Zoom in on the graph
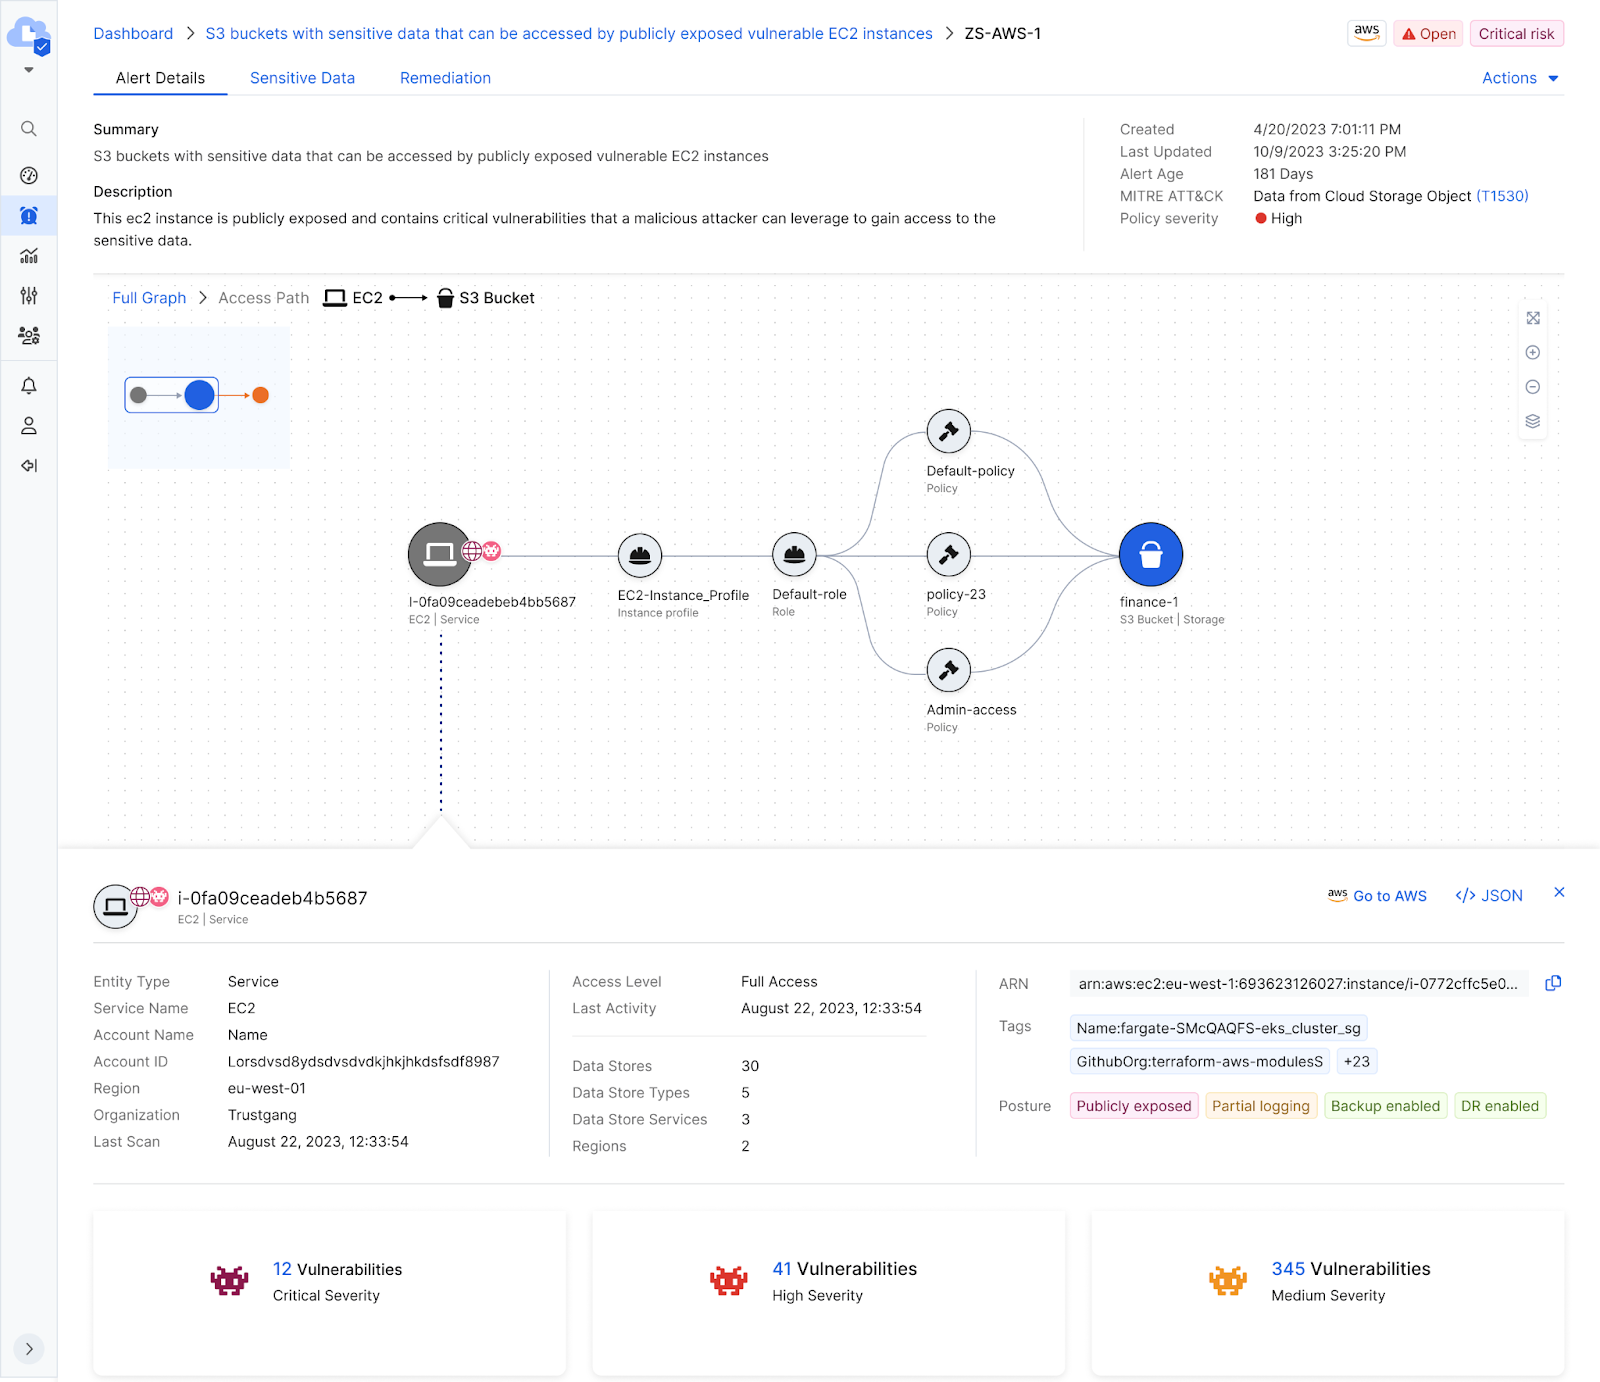 [x=1532, y=353]
